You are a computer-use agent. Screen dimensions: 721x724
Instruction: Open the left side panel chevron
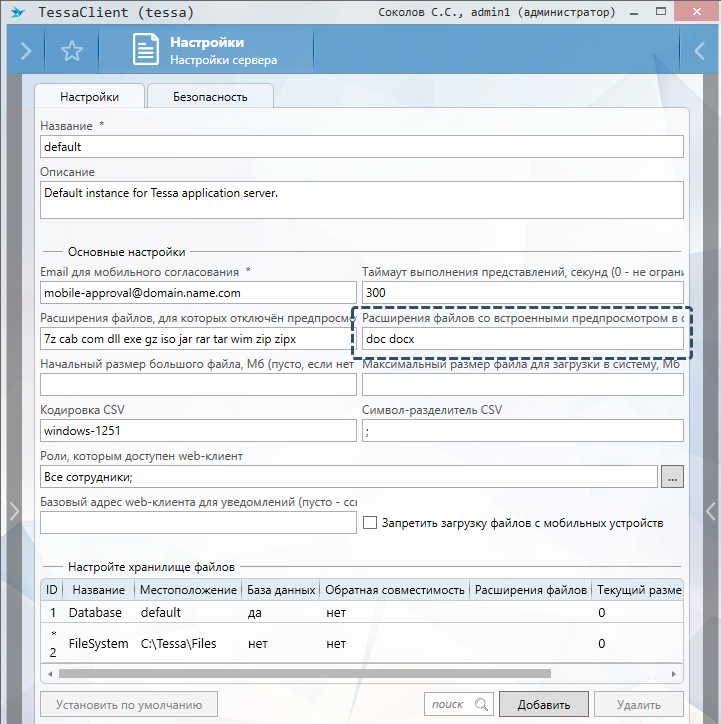pos(13,511)
